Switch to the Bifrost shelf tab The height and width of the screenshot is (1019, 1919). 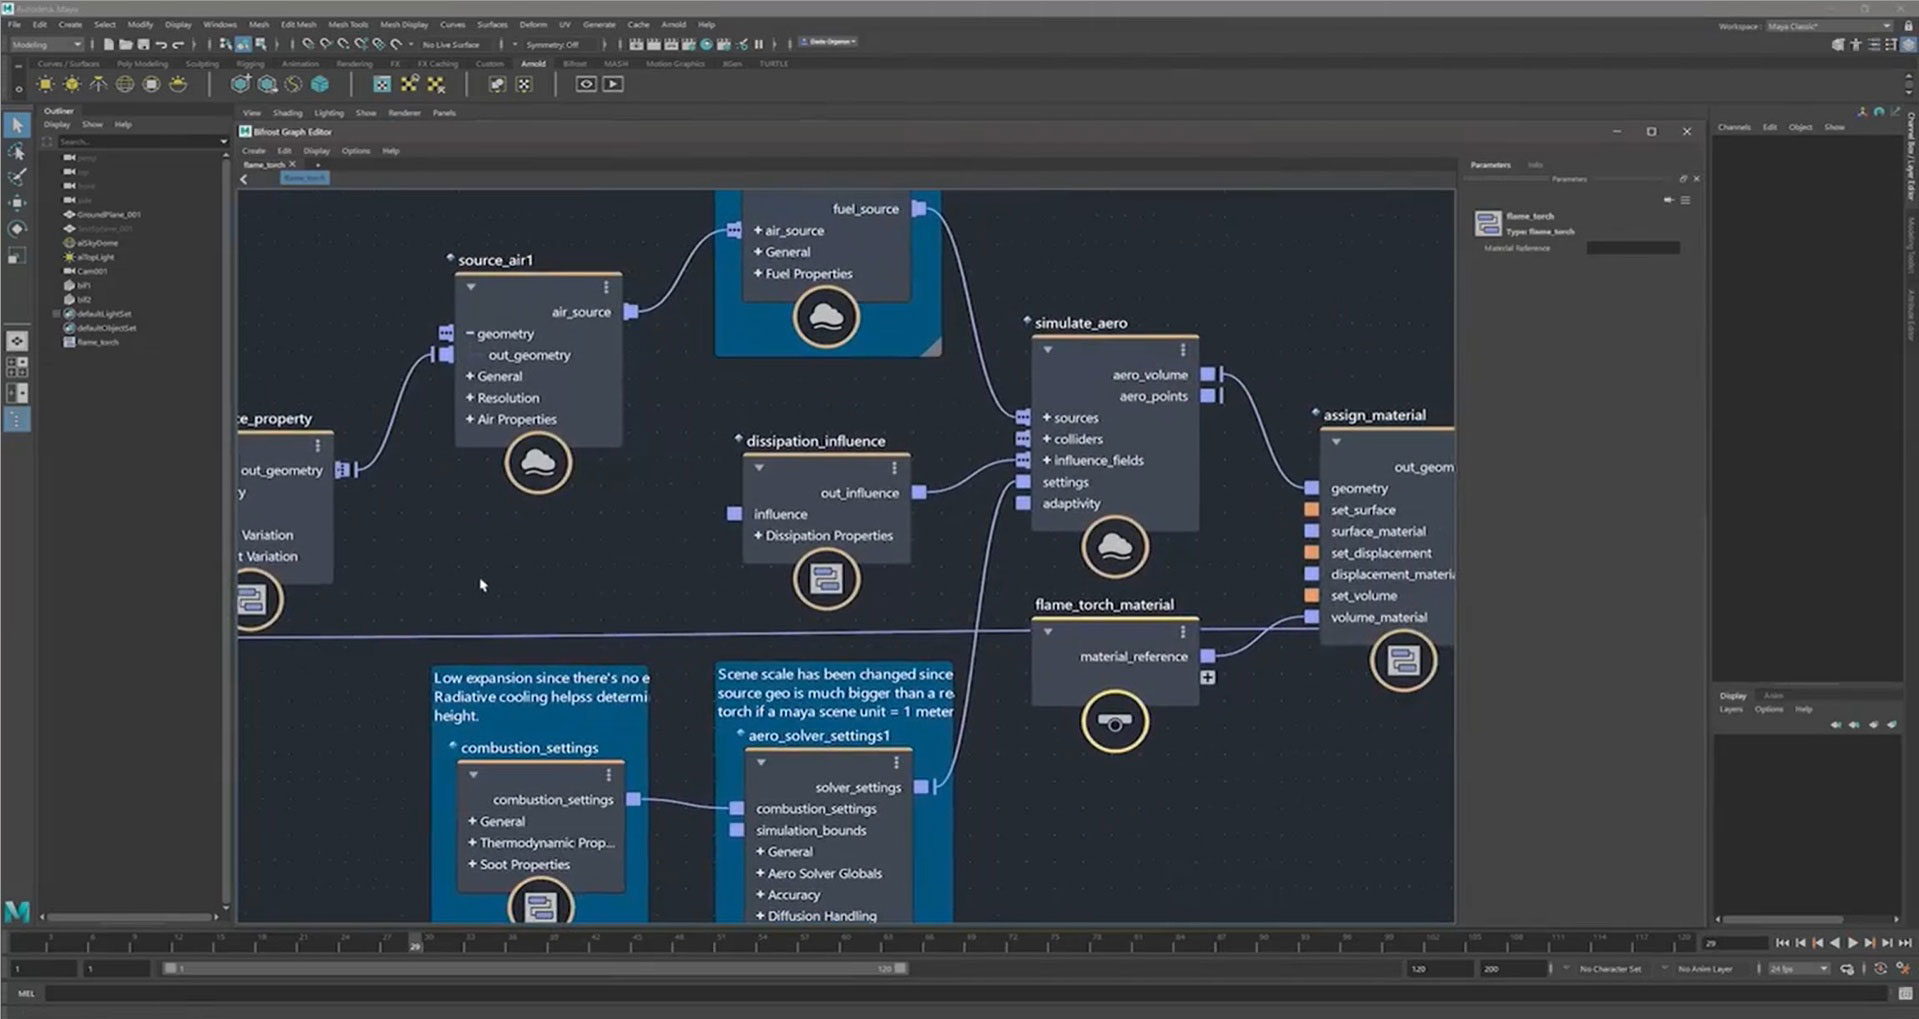[575, 64]
